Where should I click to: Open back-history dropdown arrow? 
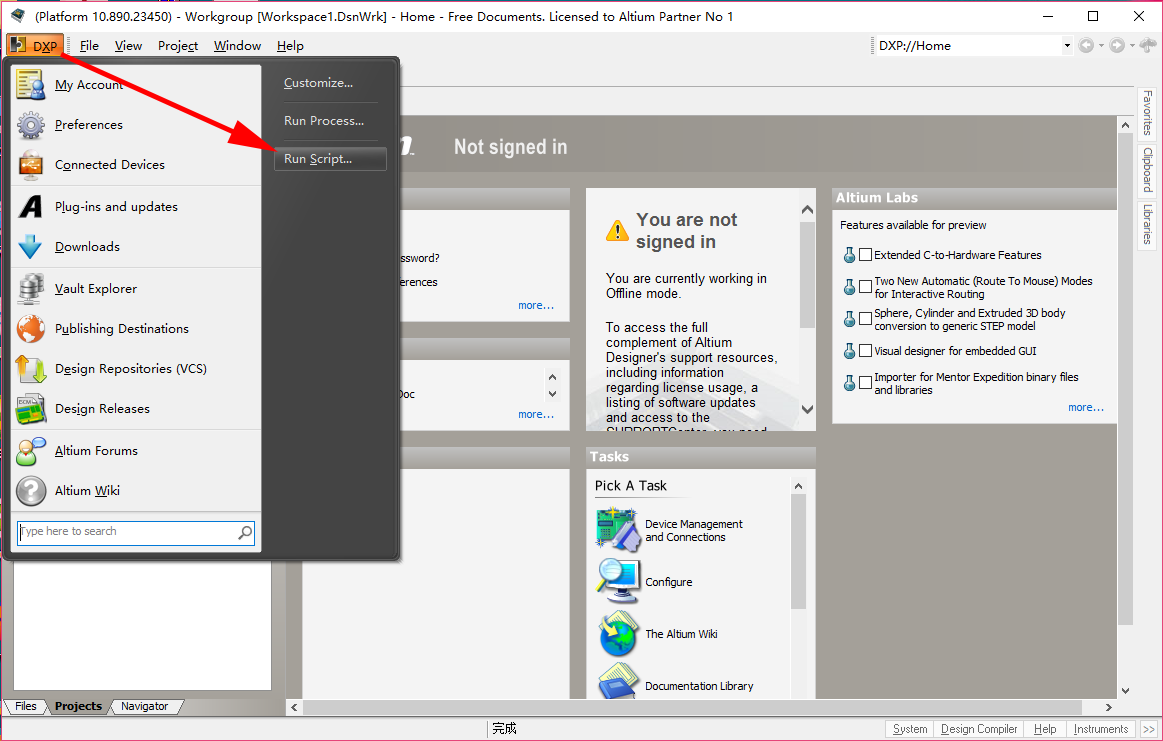point(1101,46)
